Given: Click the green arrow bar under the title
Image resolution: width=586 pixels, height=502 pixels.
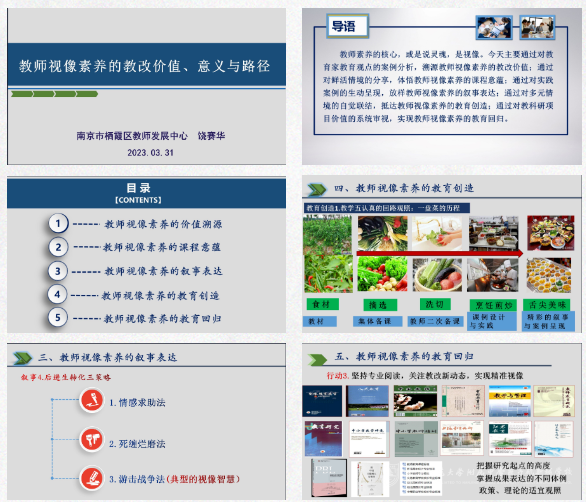Looking at the screenshot, I should pyautogui.click(x=55, y=94).
